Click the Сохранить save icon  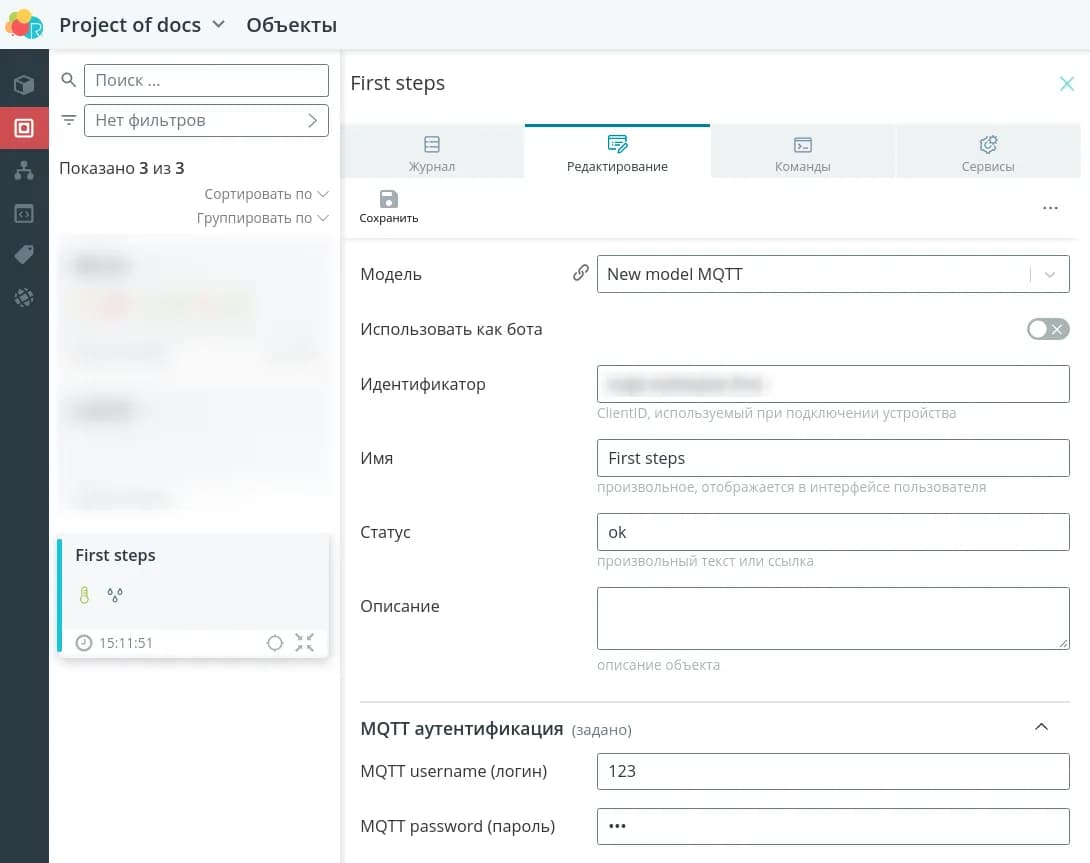[x=389, y=200]
